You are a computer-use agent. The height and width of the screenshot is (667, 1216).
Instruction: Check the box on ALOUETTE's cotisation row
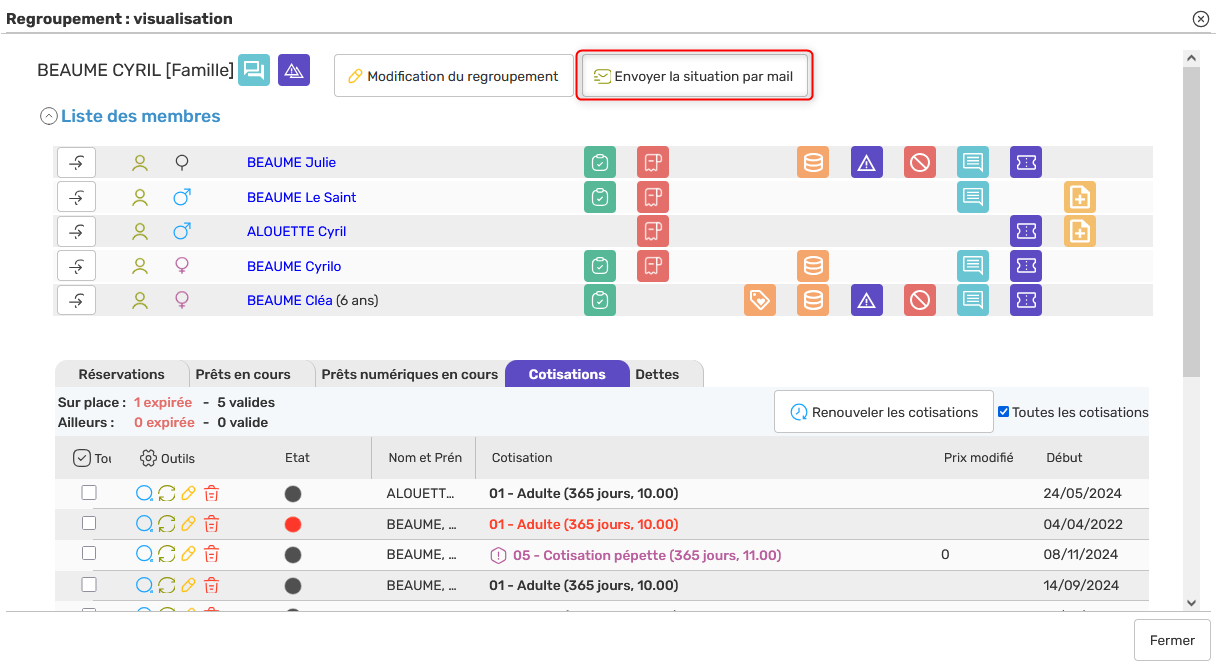[88, 492]
